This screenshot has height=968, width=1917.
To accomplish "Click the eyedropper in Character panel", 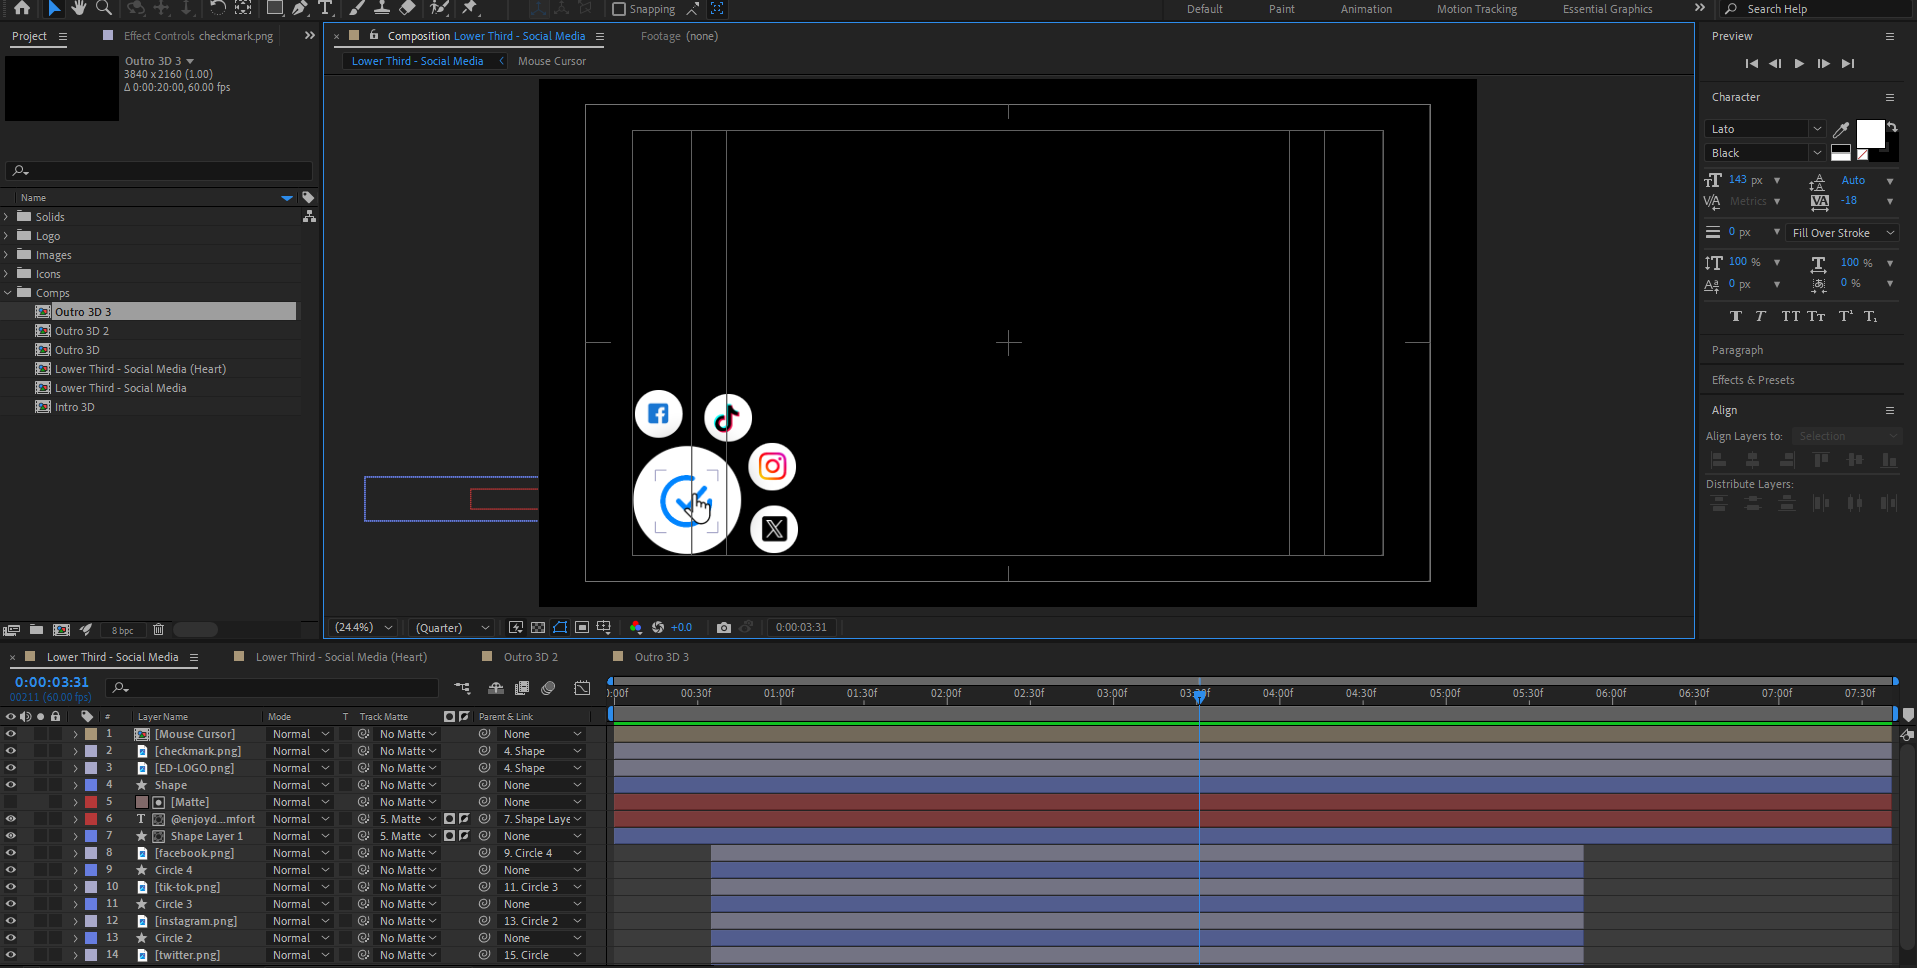I will [x=1841, y=129].
